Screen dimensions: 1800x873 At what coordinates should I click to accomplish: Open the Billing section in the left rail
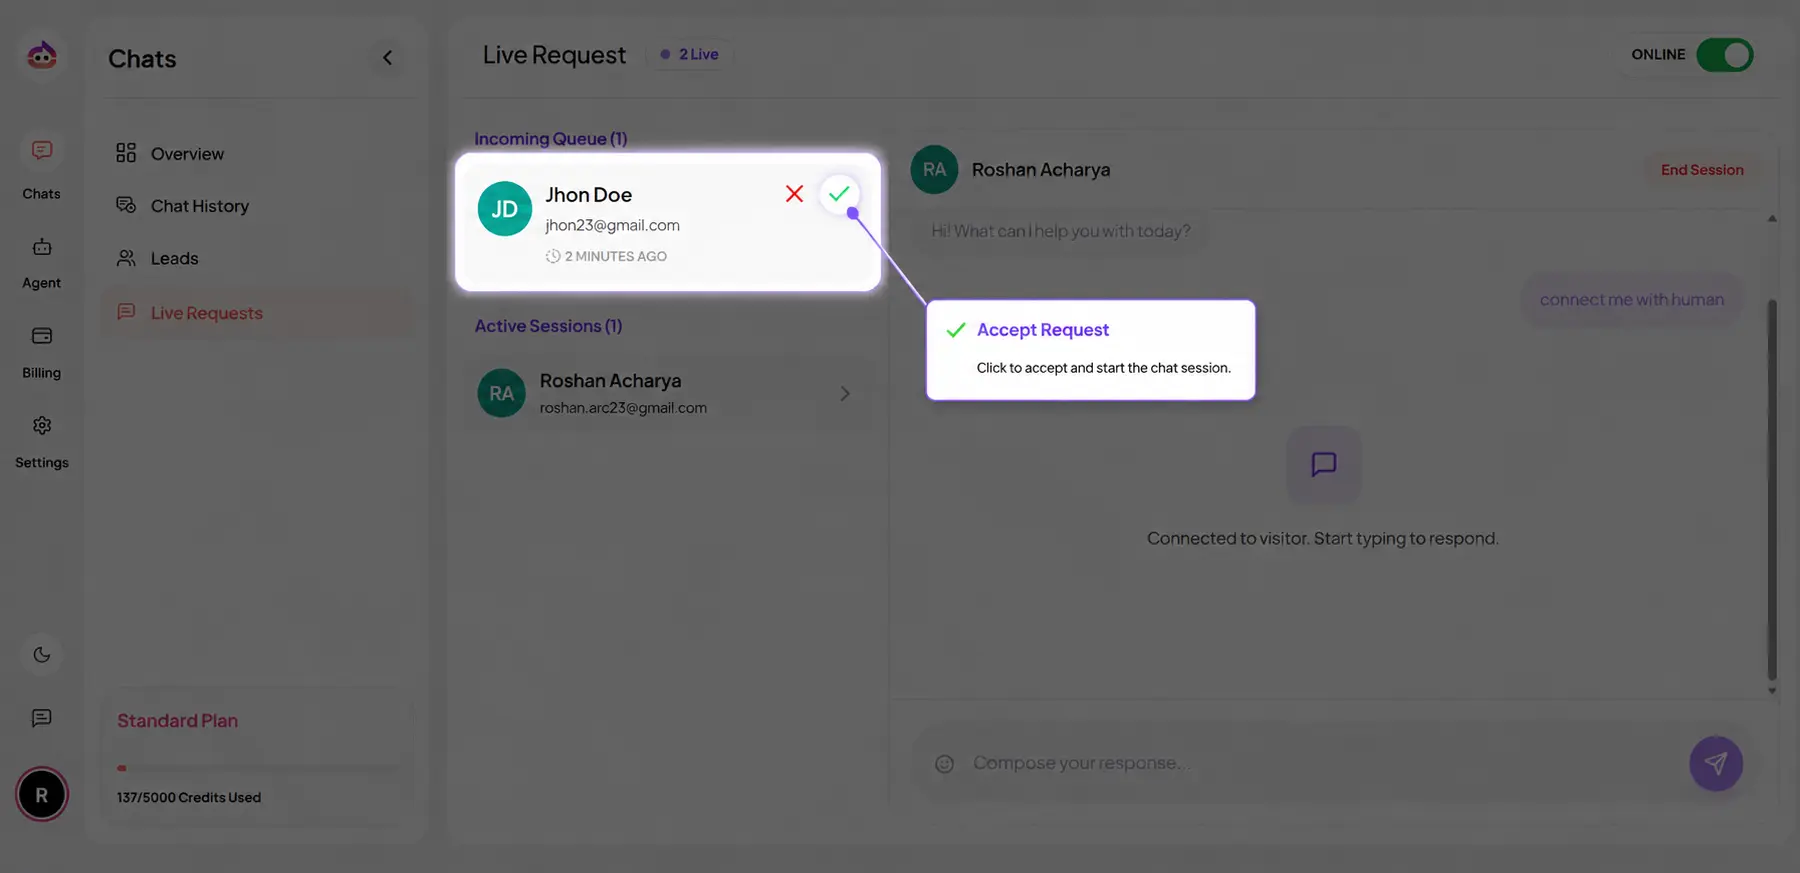tap(42, 352)
